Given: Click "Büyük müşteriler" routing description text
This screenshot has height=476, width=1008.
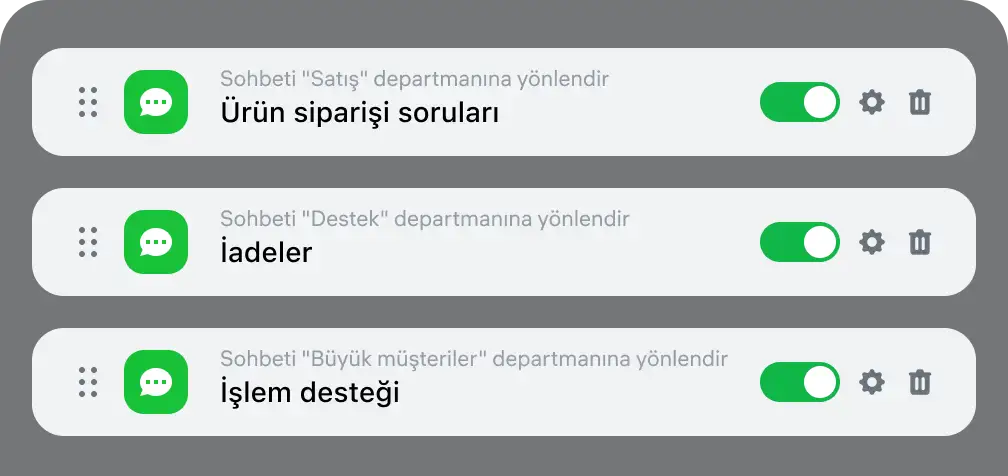Looking at the screenshot, I should (473, 358).
